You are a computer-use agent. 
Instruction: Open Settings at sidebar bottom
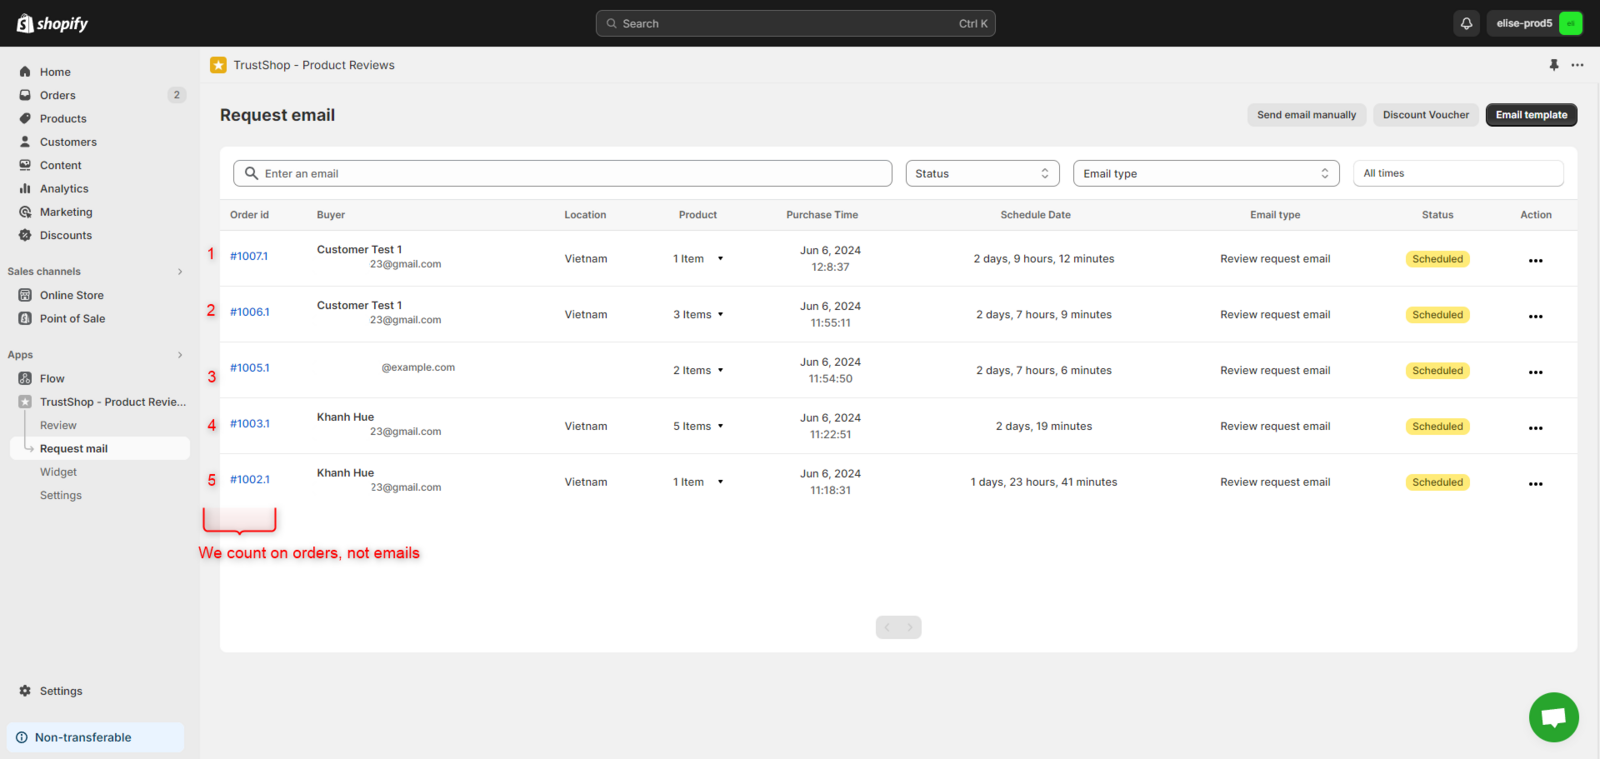(60, 691)
